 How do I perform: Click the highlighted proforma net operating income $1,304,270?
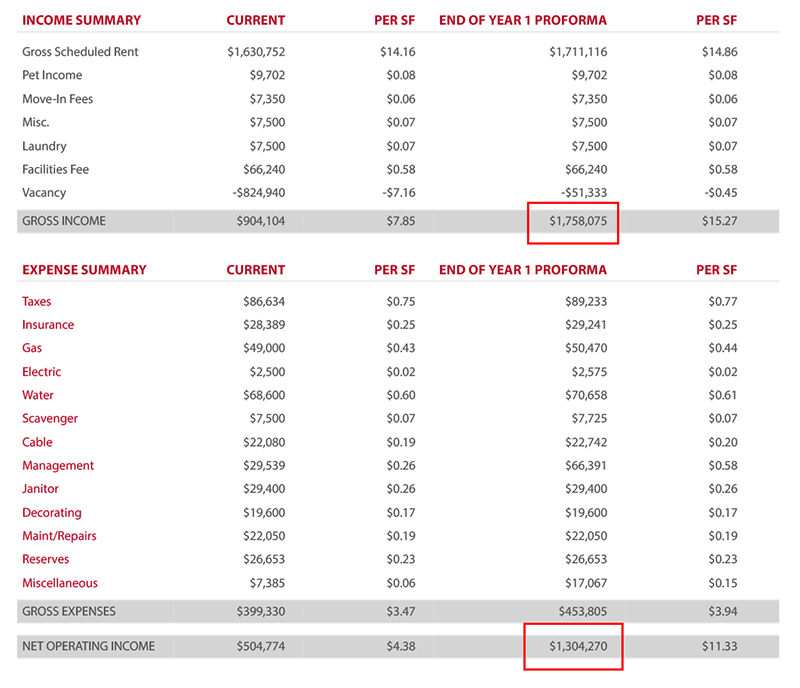point(574,646)
